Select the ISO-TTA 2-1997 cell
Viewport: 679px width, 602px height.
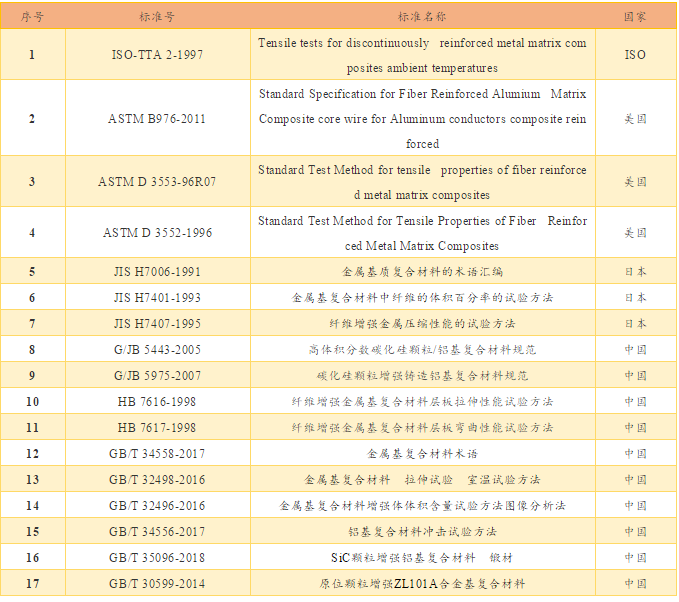[157, 55]
